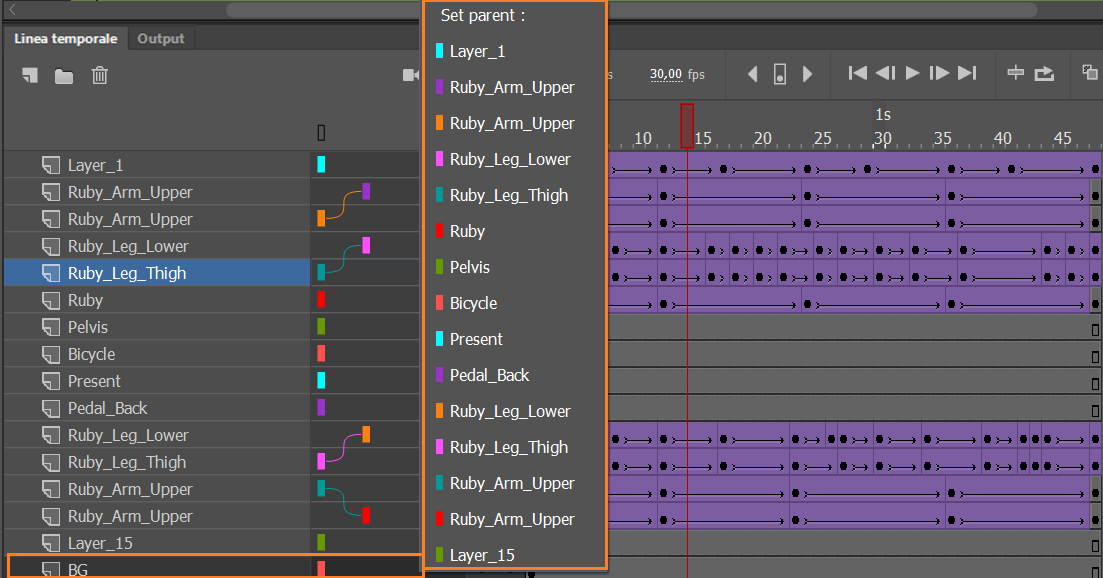Click the red parenting swatch of Ruby layer
The height and width of the screenshot is (578, 1103).
321,300
